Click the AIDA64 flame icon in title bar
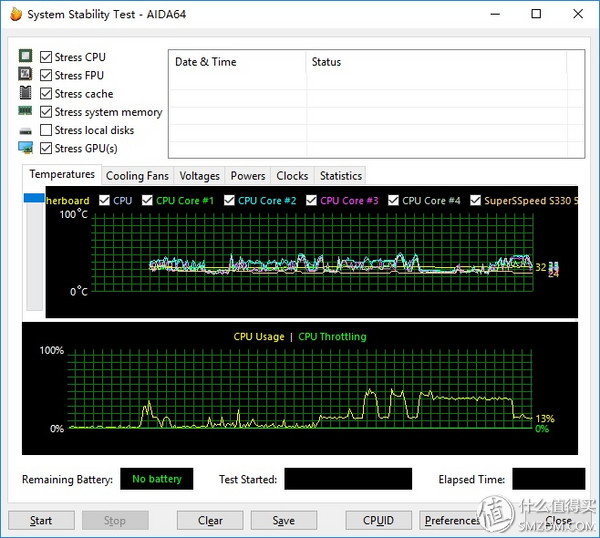 [15, 14]
